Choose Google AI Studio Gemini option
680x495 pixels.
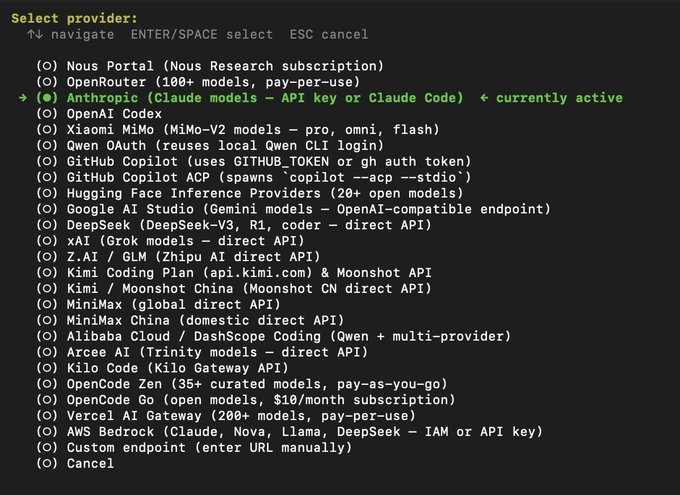pos(294,209)
